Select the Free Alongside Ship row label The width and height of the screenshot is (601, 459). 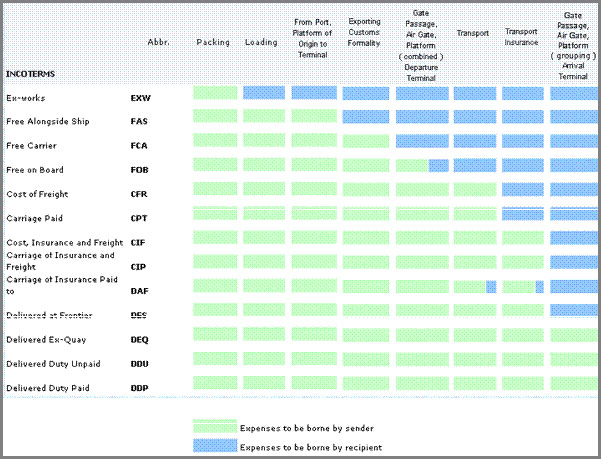point(48,122)
